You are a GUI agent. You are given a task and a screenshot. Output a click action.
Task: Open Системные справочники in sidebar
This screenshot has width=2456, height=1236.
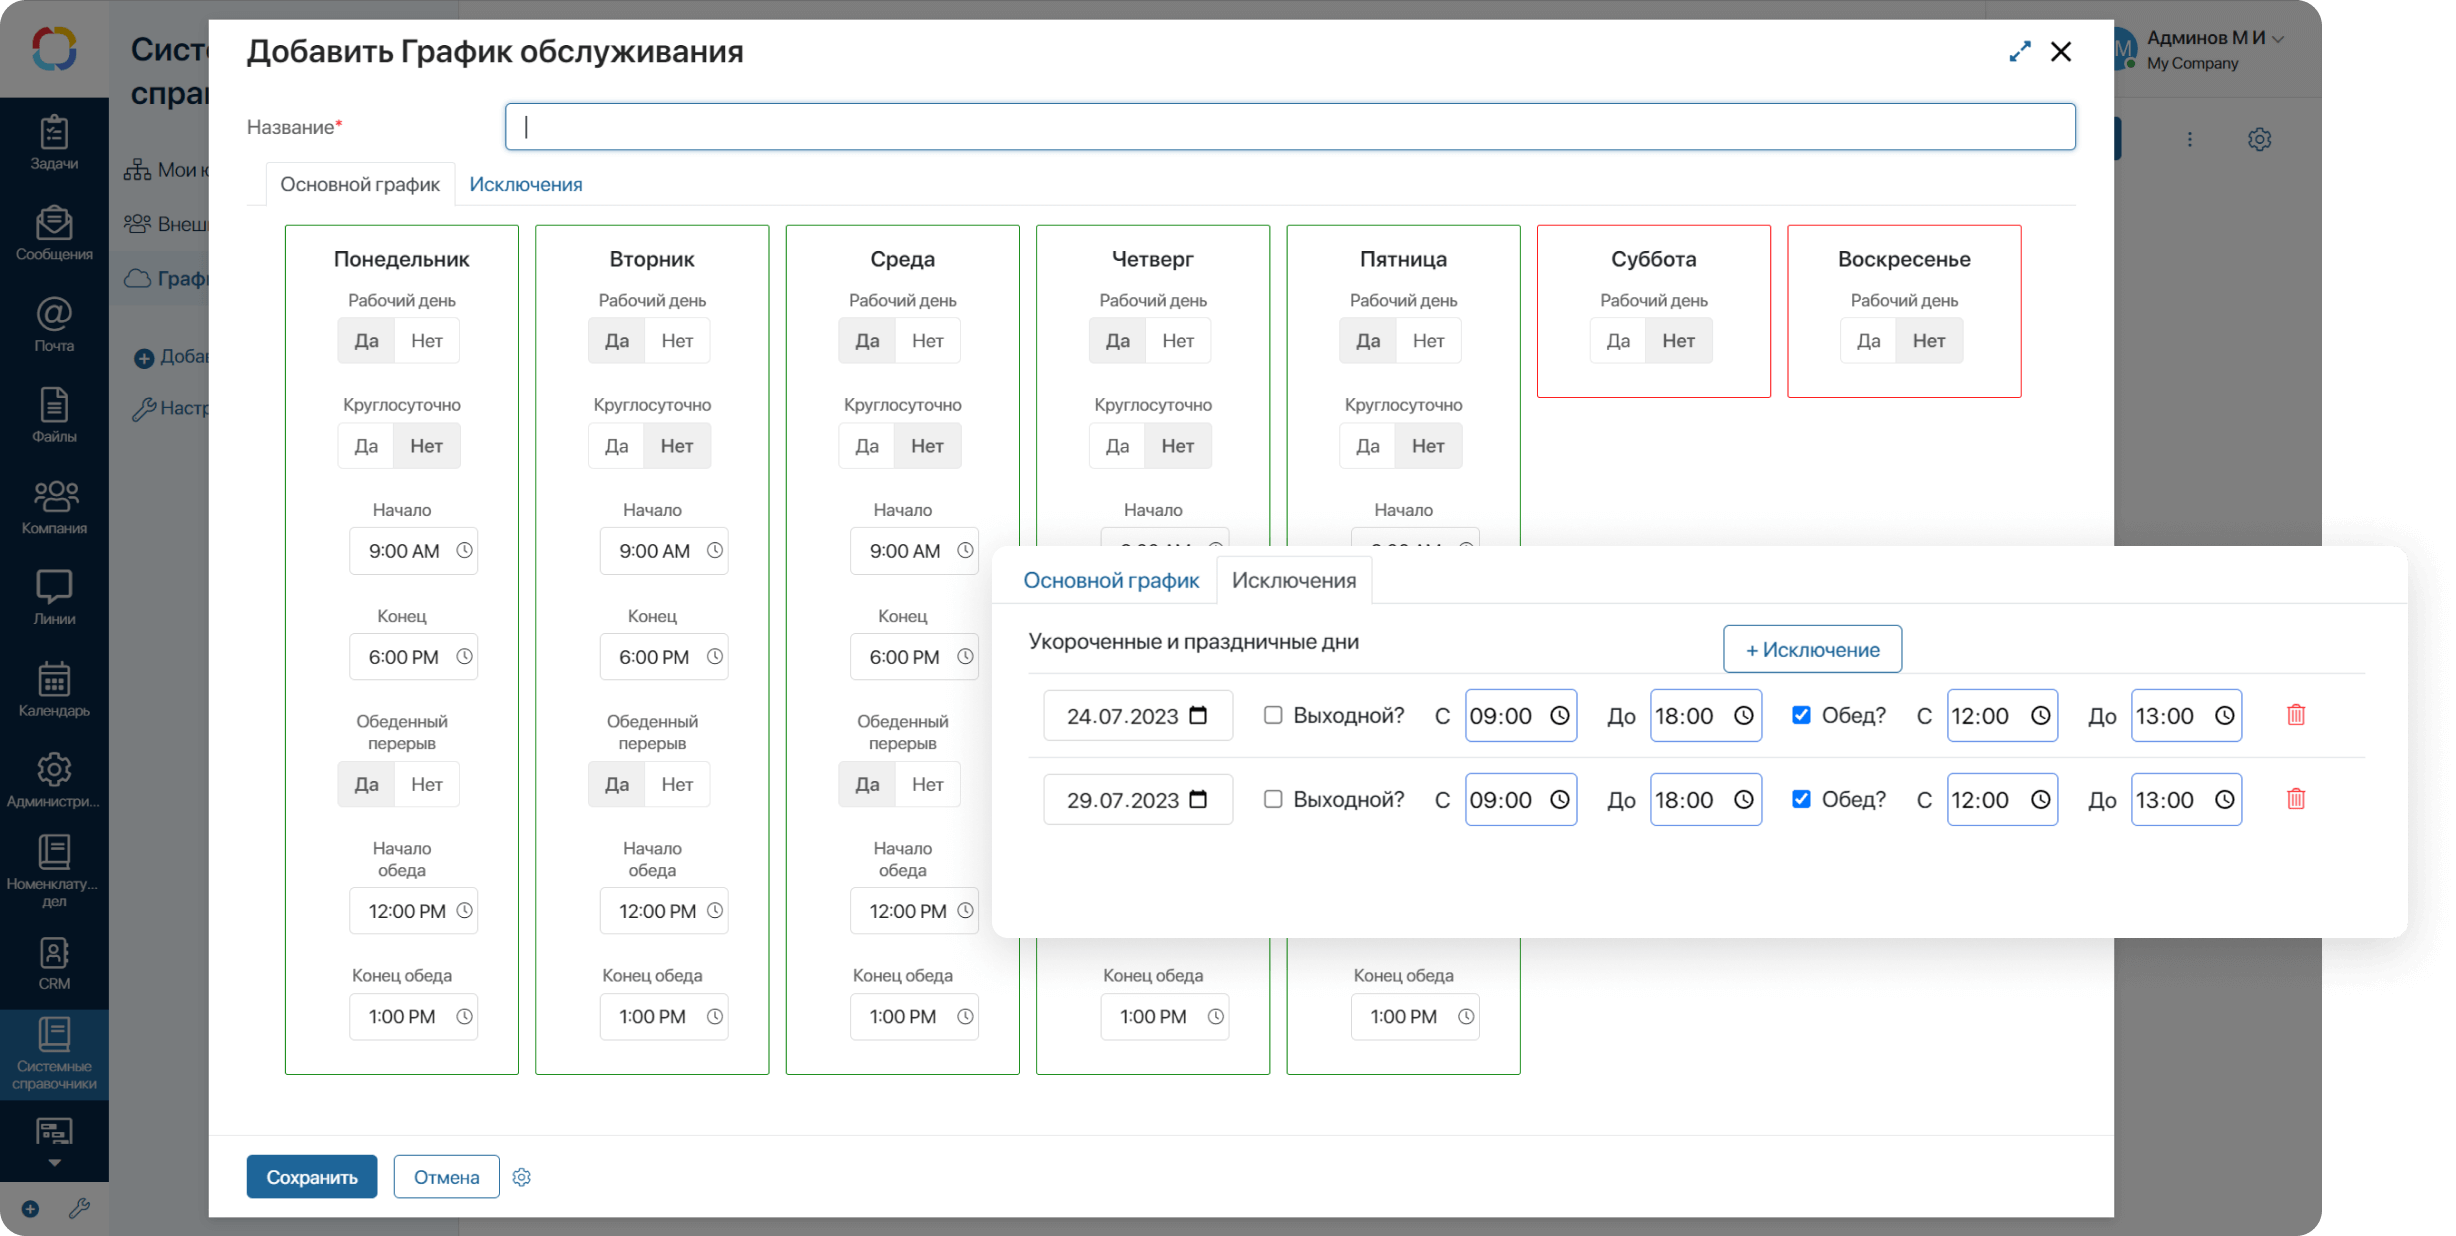tap(54, 1054)
